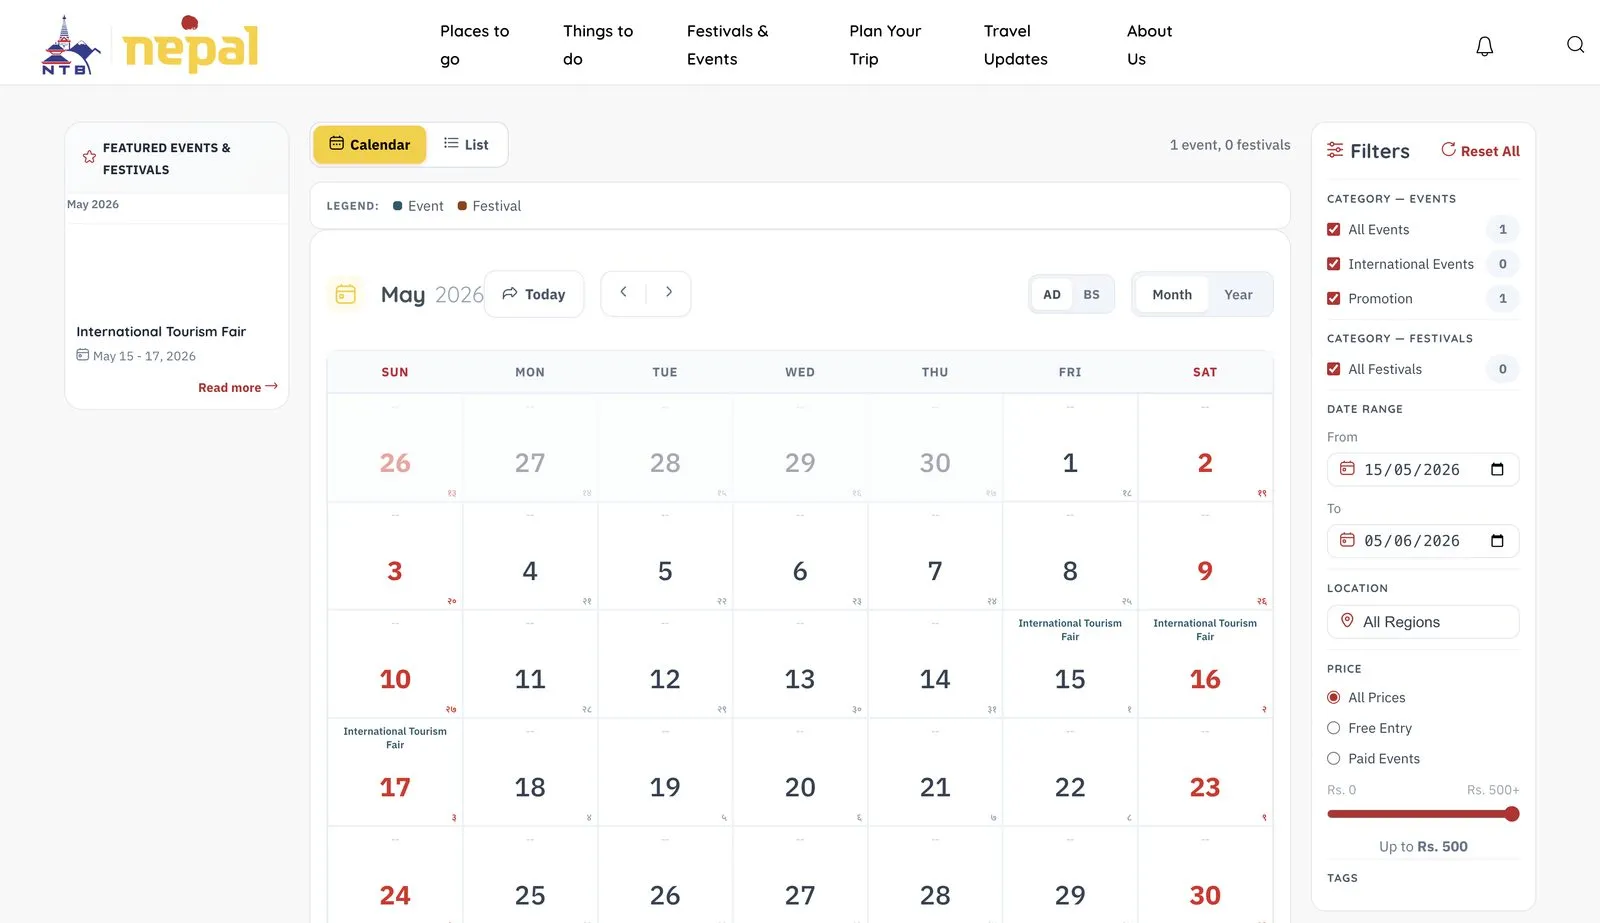Click the Nepal NTB logo
The image size is (1600, 923).
pos(150,45)
